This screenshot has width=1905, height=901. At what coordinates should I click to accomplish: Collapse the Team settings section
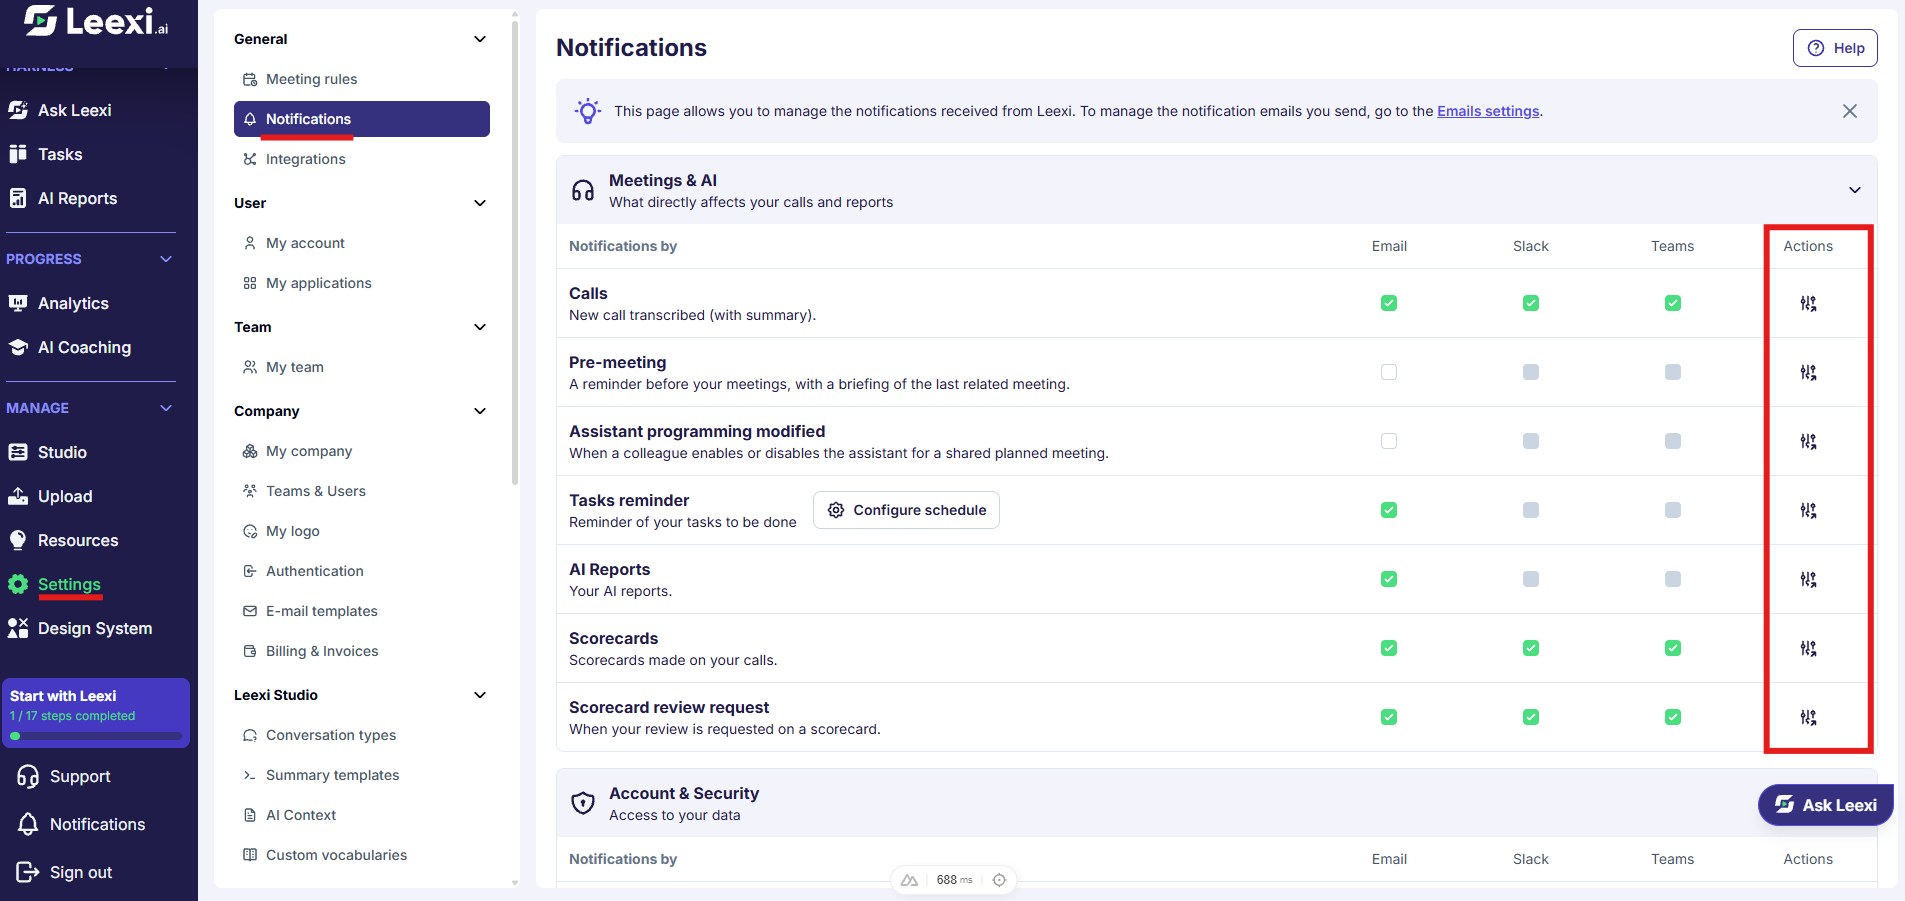pos(480,327)
